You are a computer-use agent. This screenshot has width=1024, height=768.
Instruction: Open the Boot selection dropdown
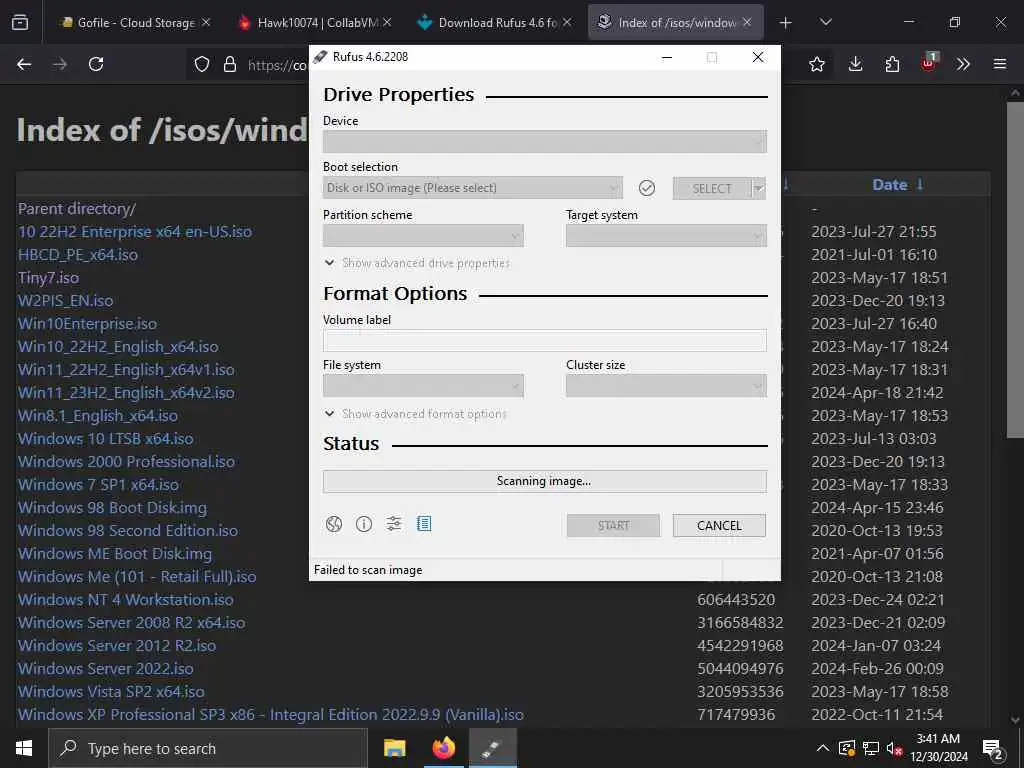(472, 188)
